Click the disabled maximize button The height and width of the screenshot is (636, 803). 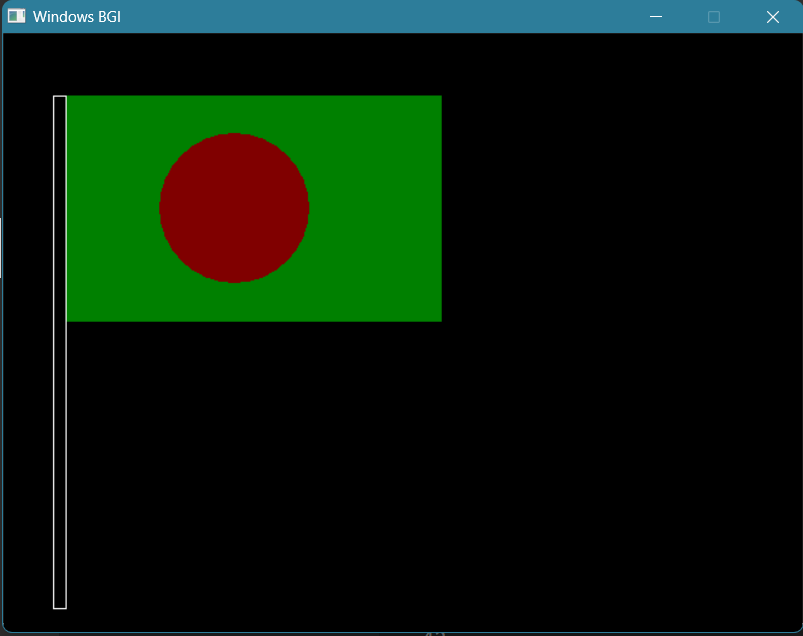pyautogui.click(x=713, y=17)
